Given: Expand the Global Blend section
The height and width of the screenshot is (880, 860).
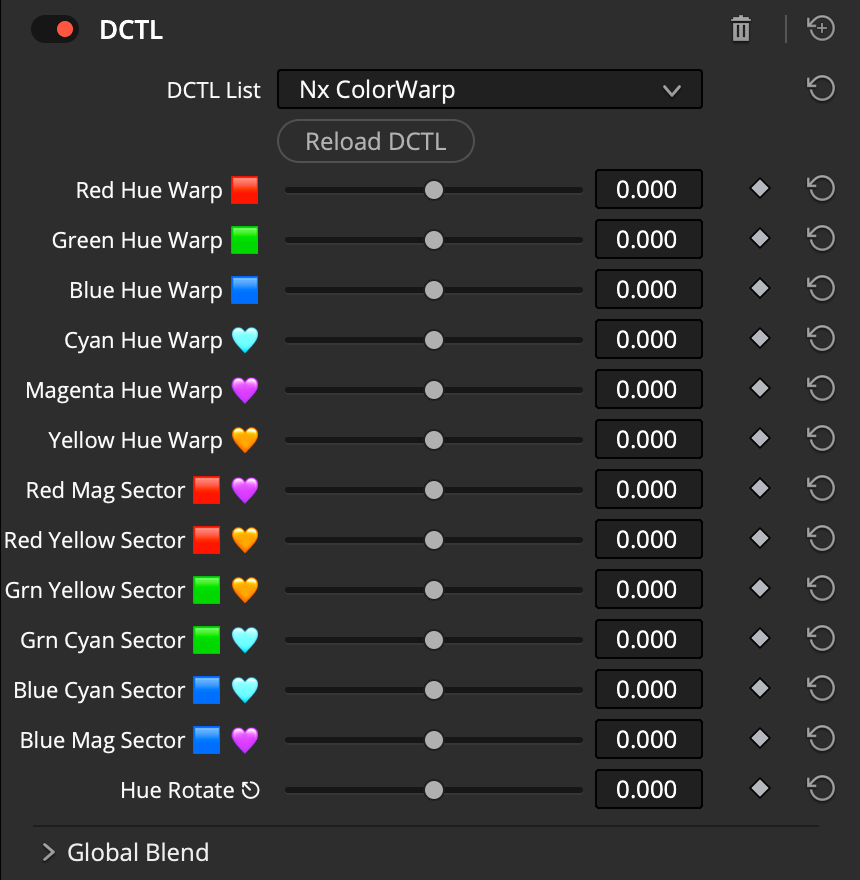Looking at the screenshot, I should coord(46,852).
